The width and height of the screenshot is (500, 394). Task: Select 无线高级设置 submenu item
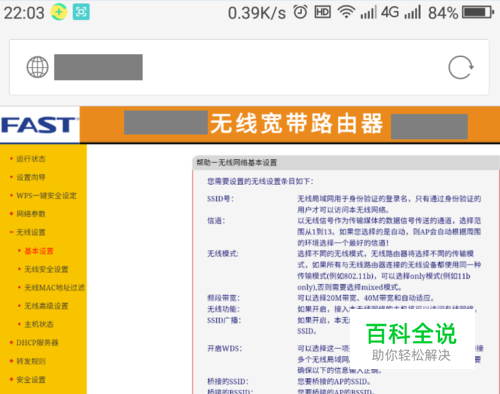tap(46, 306)
